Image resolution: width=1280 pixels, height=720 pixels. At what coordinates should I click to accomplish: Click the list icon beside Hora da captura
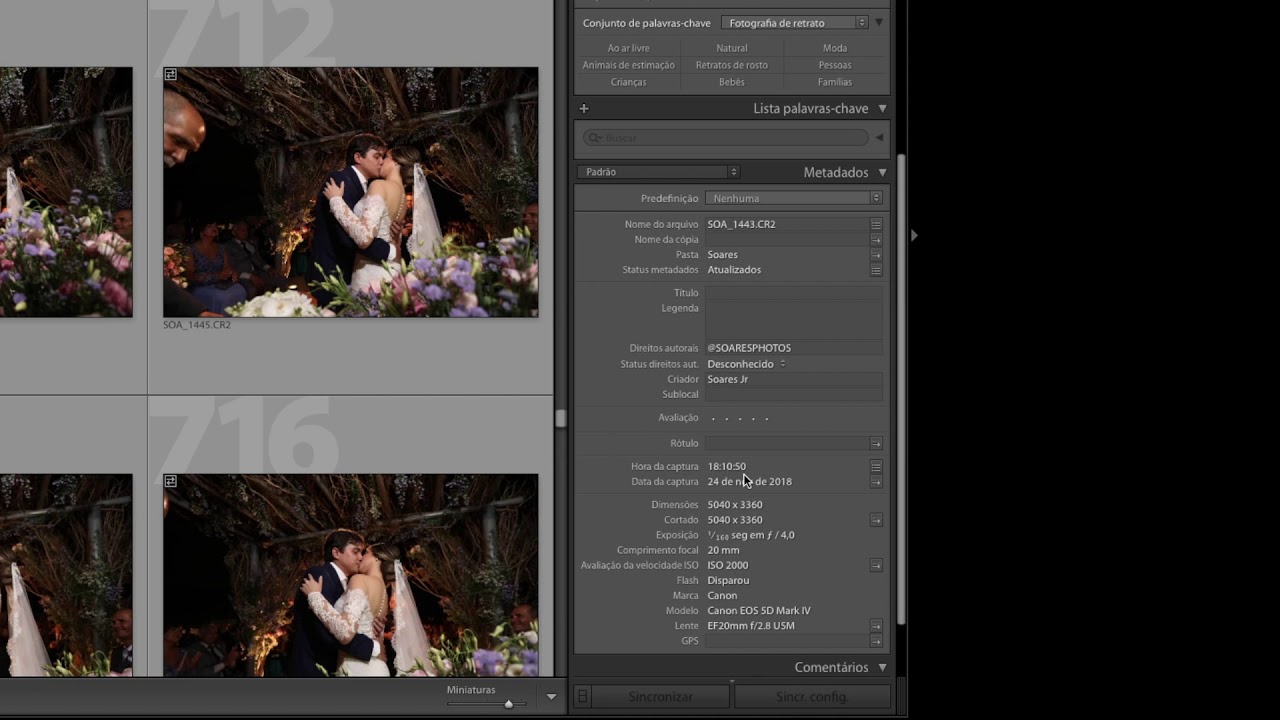876,466
